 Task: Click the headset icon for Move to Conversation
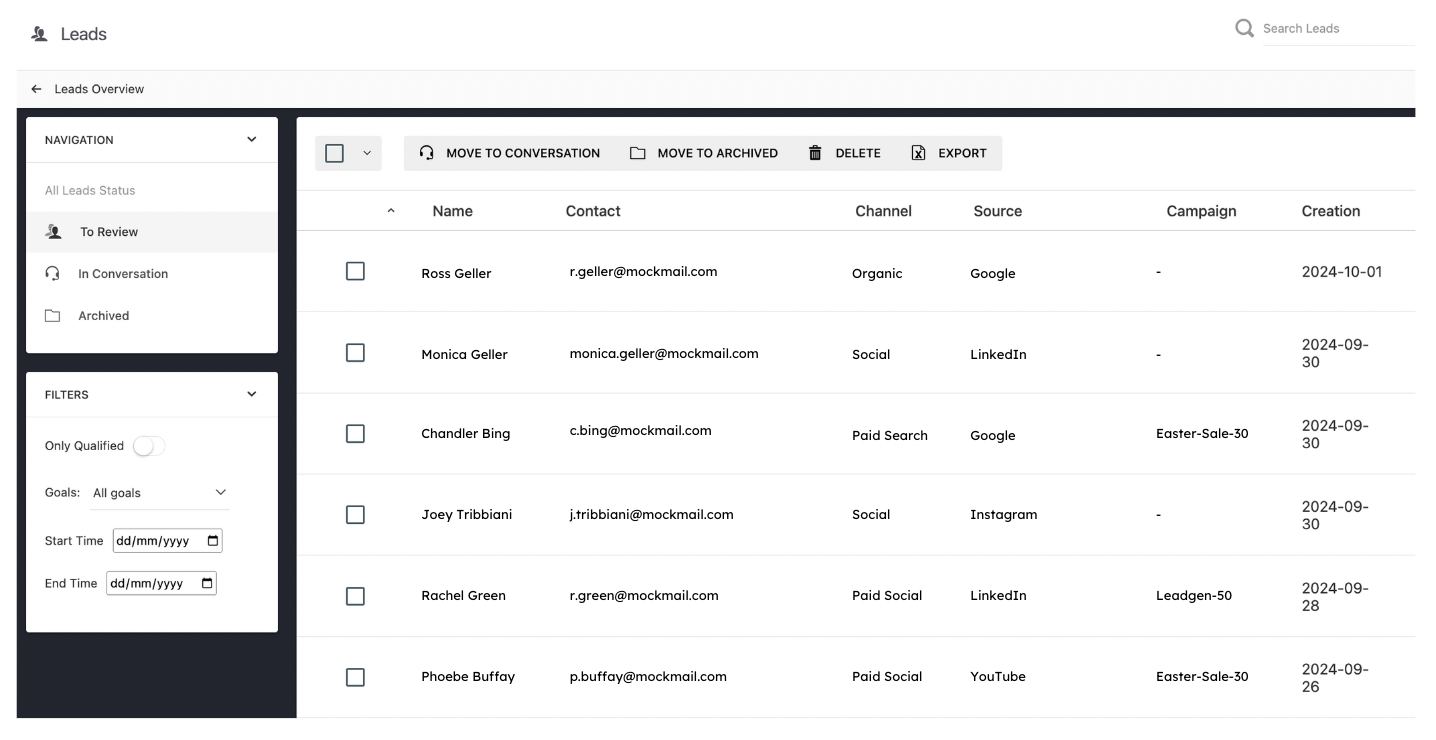(427, 153)
